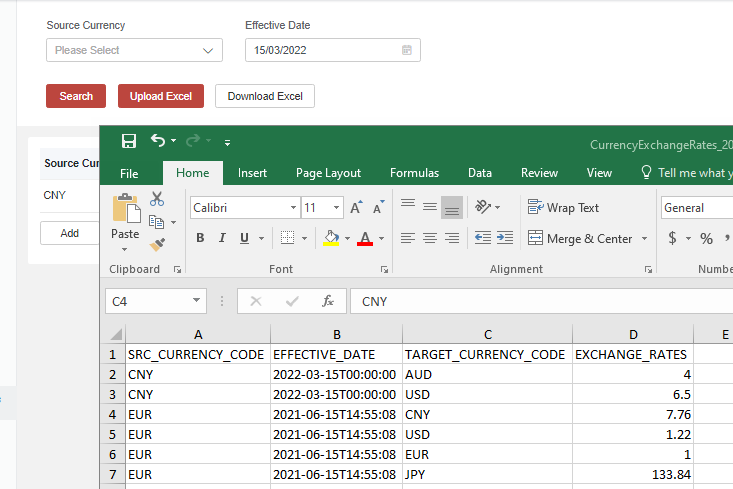The width and height of the screenshot is (733, 489).
Task: Open Merge & Center dropdown arrow
Action: [x=645, y=238]
